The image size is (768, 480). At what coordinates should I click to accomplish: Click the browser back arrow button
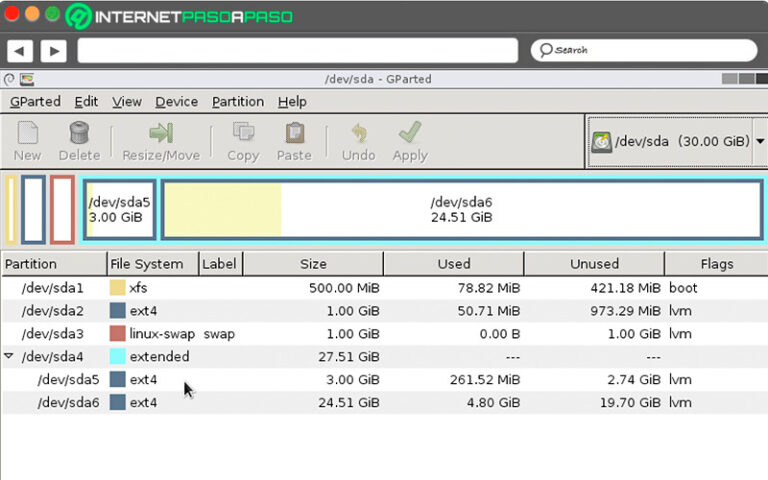(x=20, y=50)
